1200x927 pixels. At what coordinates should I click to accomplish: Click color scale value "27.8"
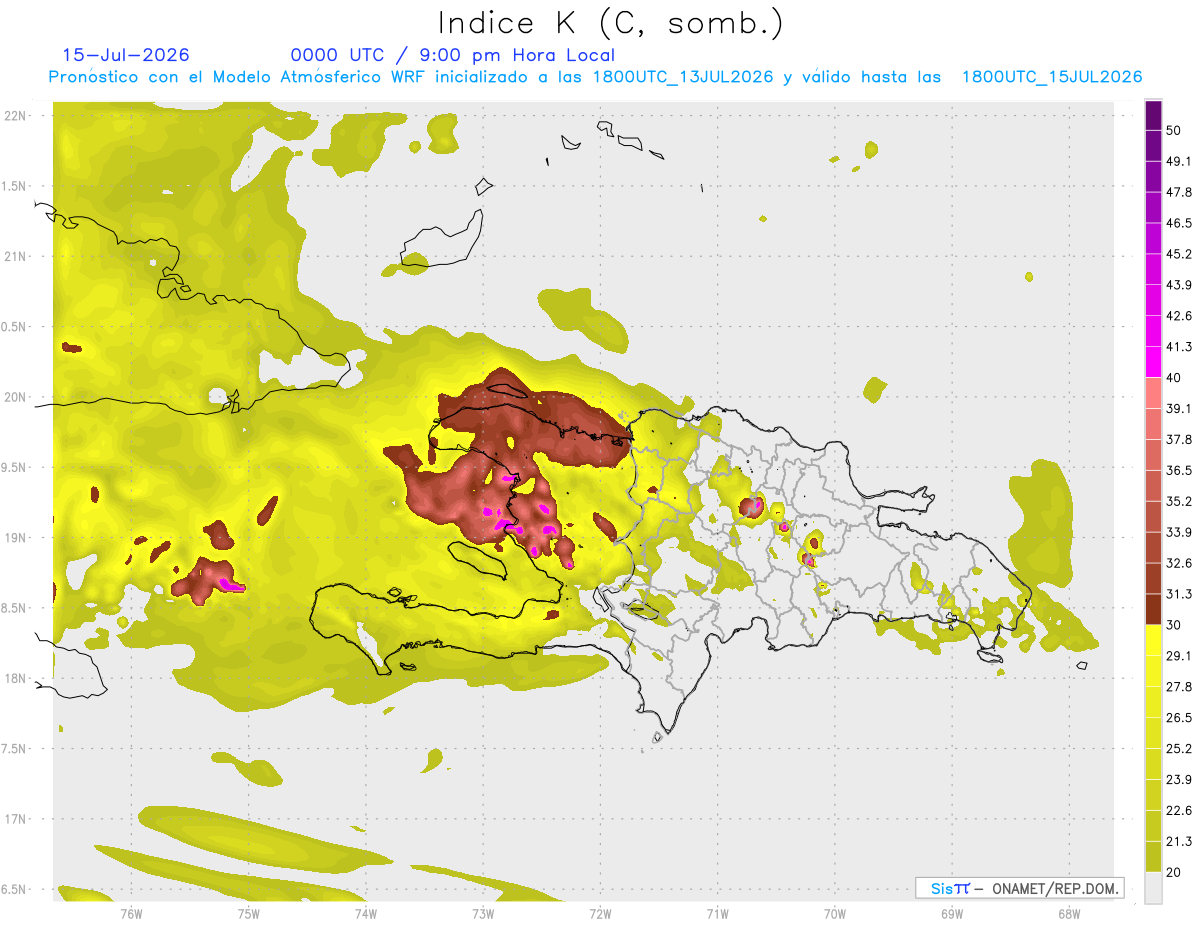(x=1179, y=687)
